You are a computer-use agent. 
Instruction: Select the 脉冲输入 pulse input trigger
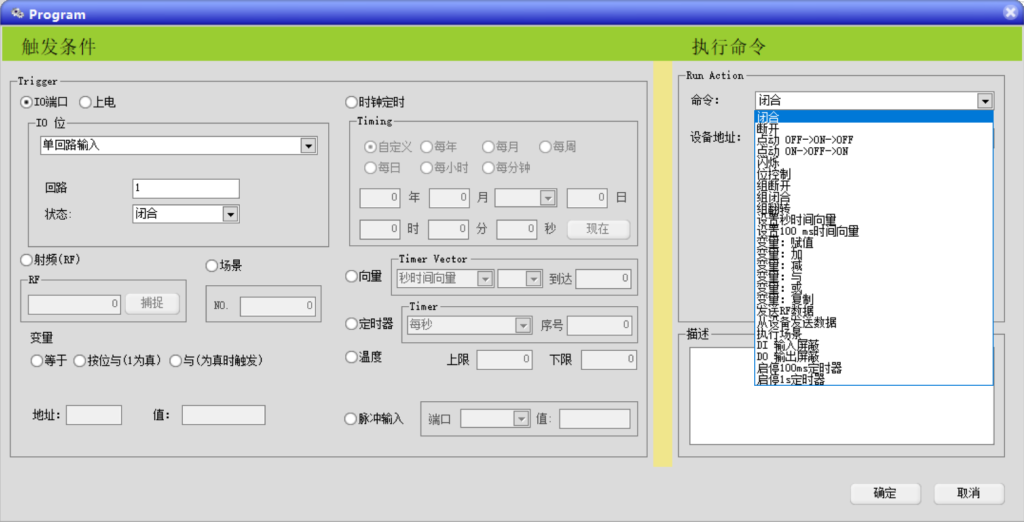[x=351, y=419]
